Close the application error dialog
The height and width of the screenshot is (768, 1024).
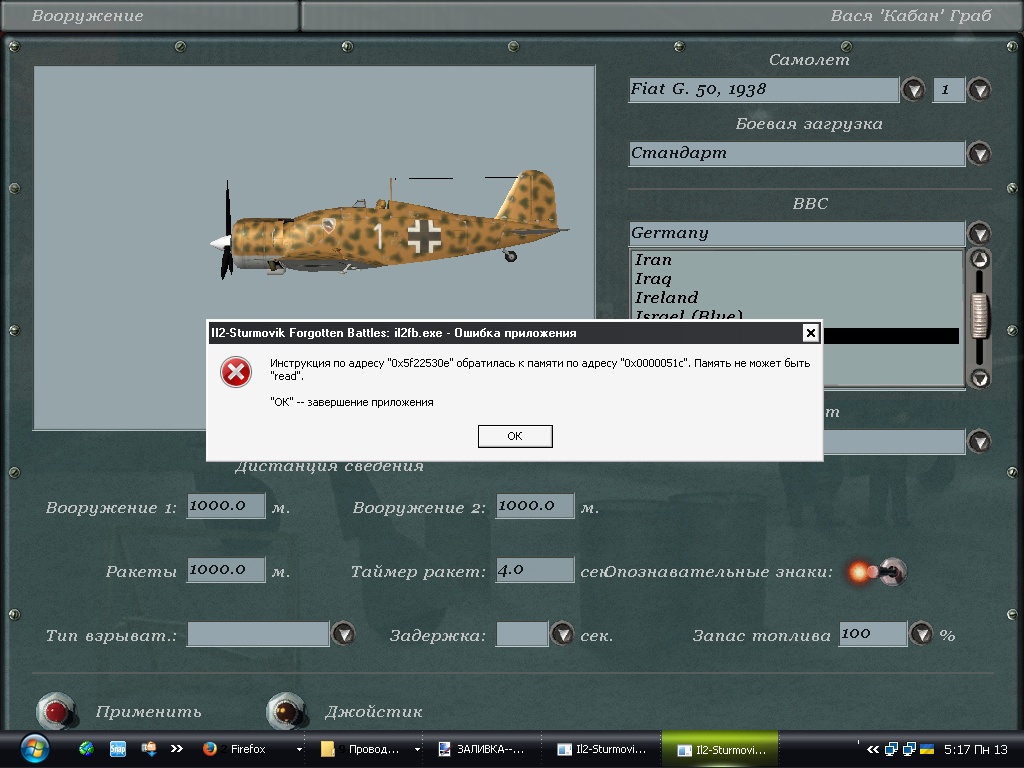click(810, 333)
